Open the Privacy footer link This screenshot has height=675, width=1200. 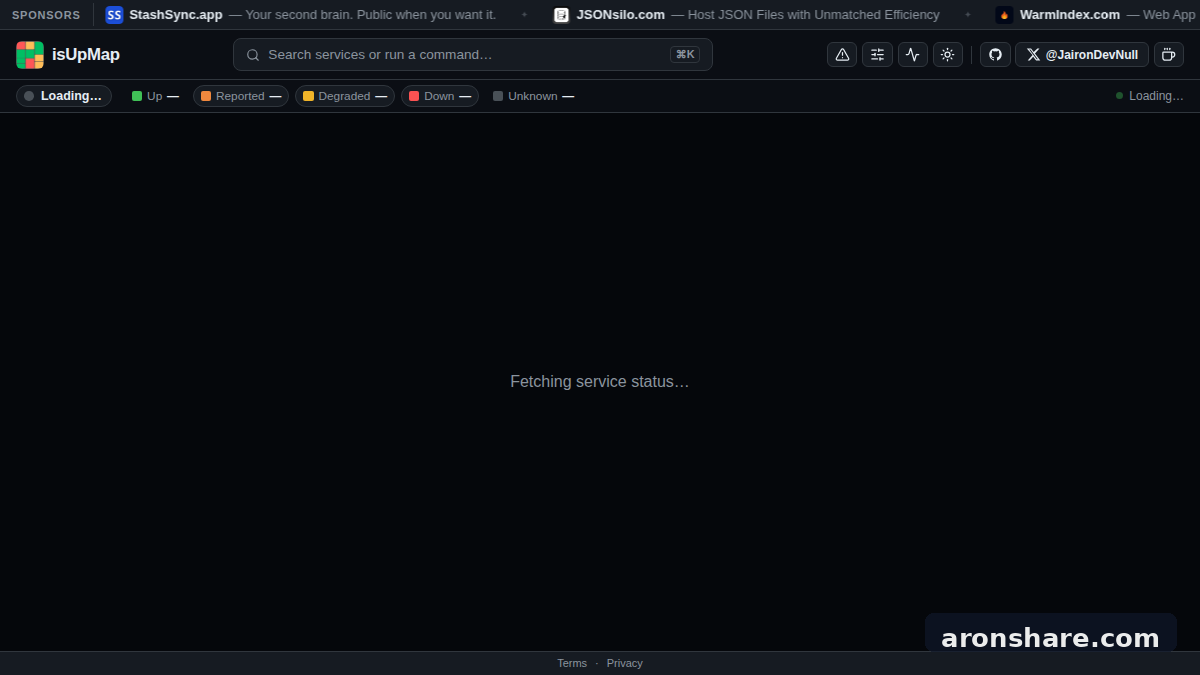coord(625,663)
